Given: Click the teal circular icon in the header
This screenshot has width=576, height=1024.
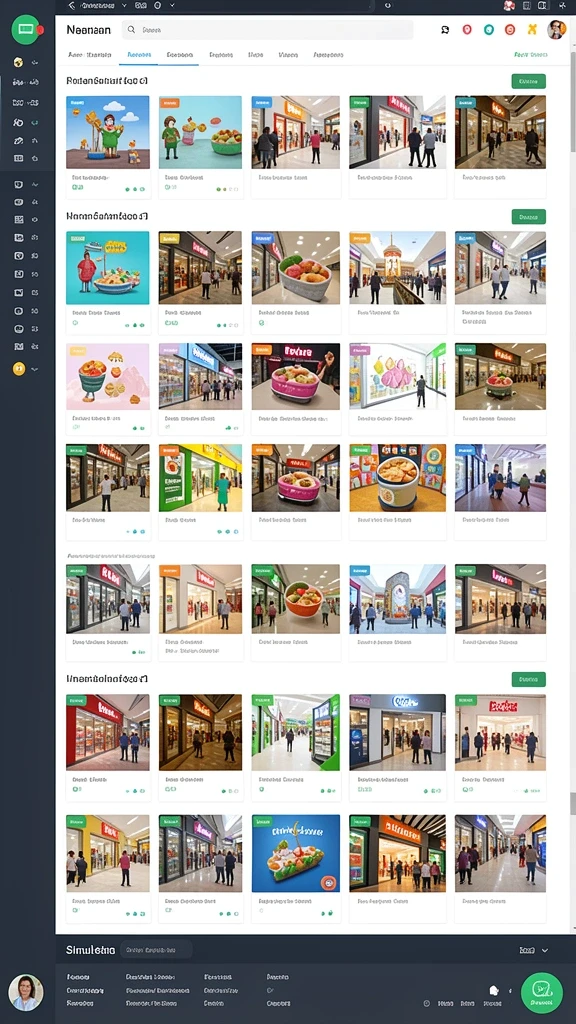Looking at the screenshot, I should tap(488, 29).
